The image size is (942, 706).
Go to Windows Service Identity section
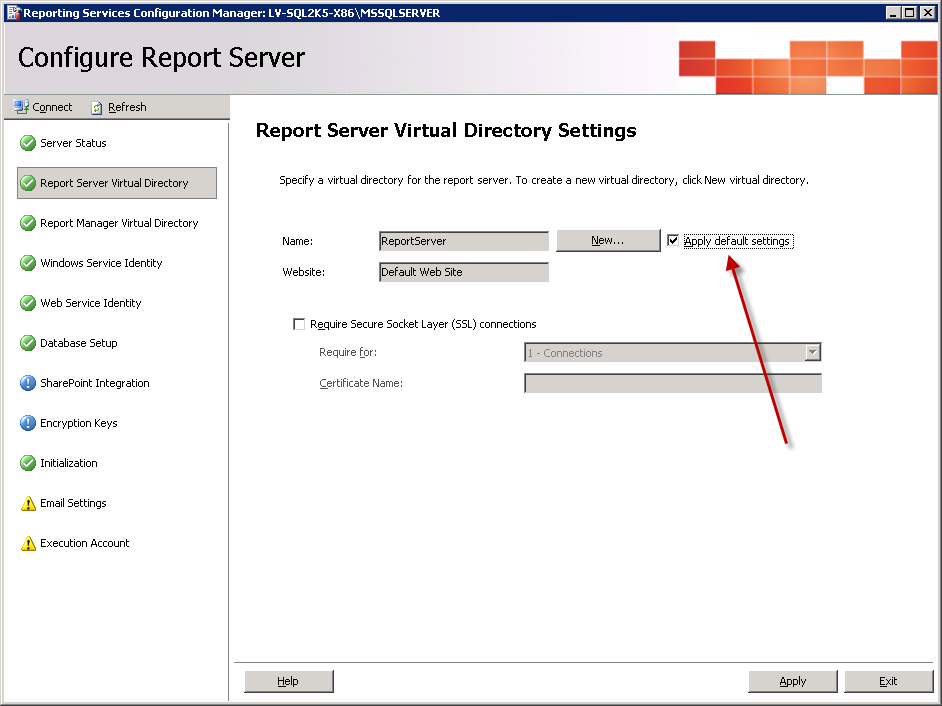(101, 263)
